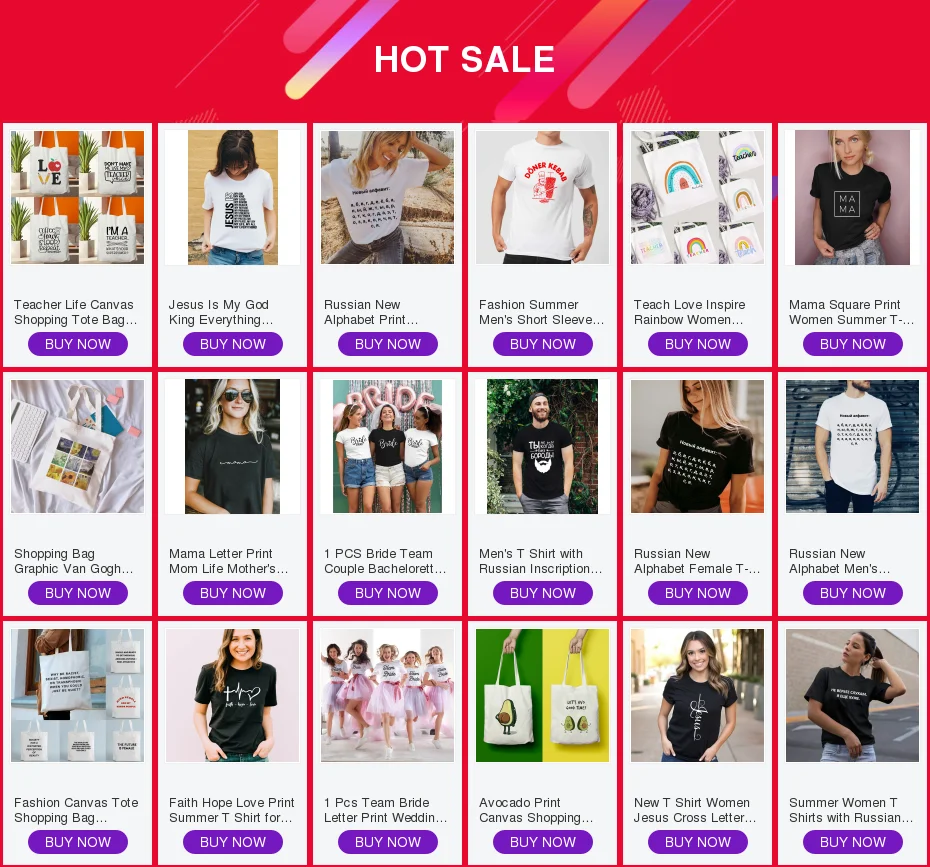This screenshot has height=867, width=930.
Task: Select the Avocado Print canvas bag image
Action: coord(542,696)
